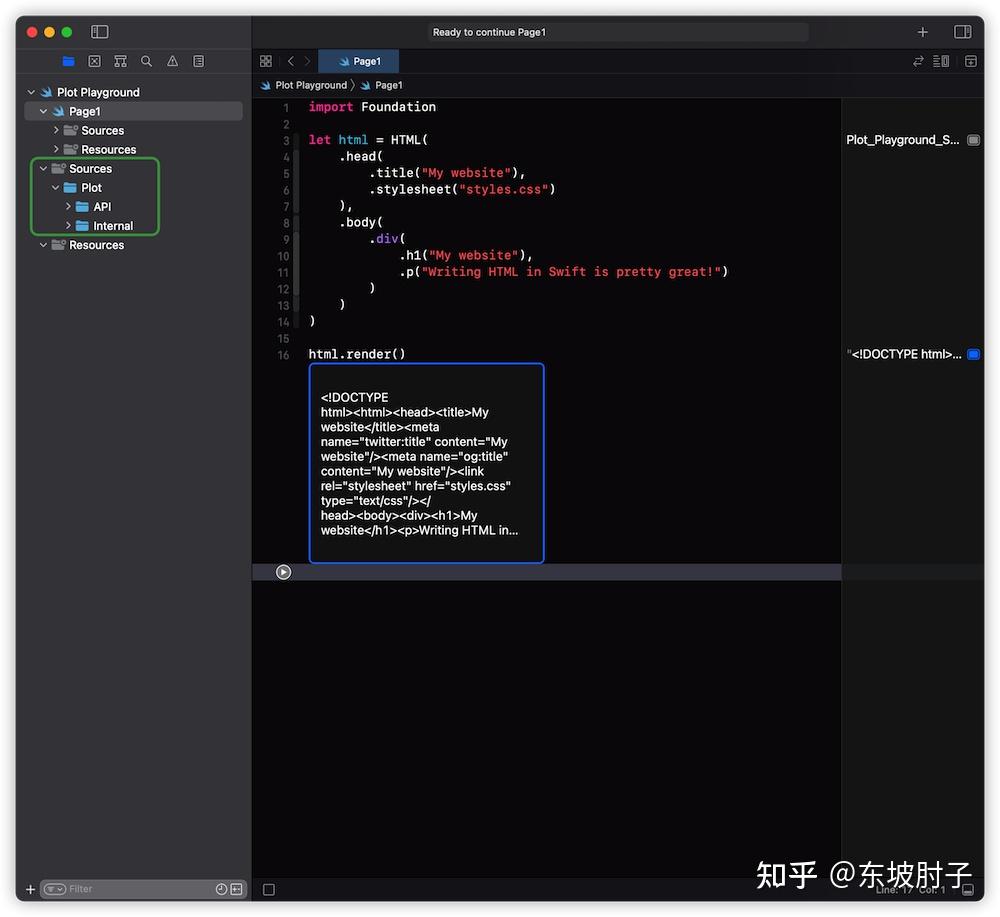Toggle the bottom-right debug console icon

tap(968, 890)
